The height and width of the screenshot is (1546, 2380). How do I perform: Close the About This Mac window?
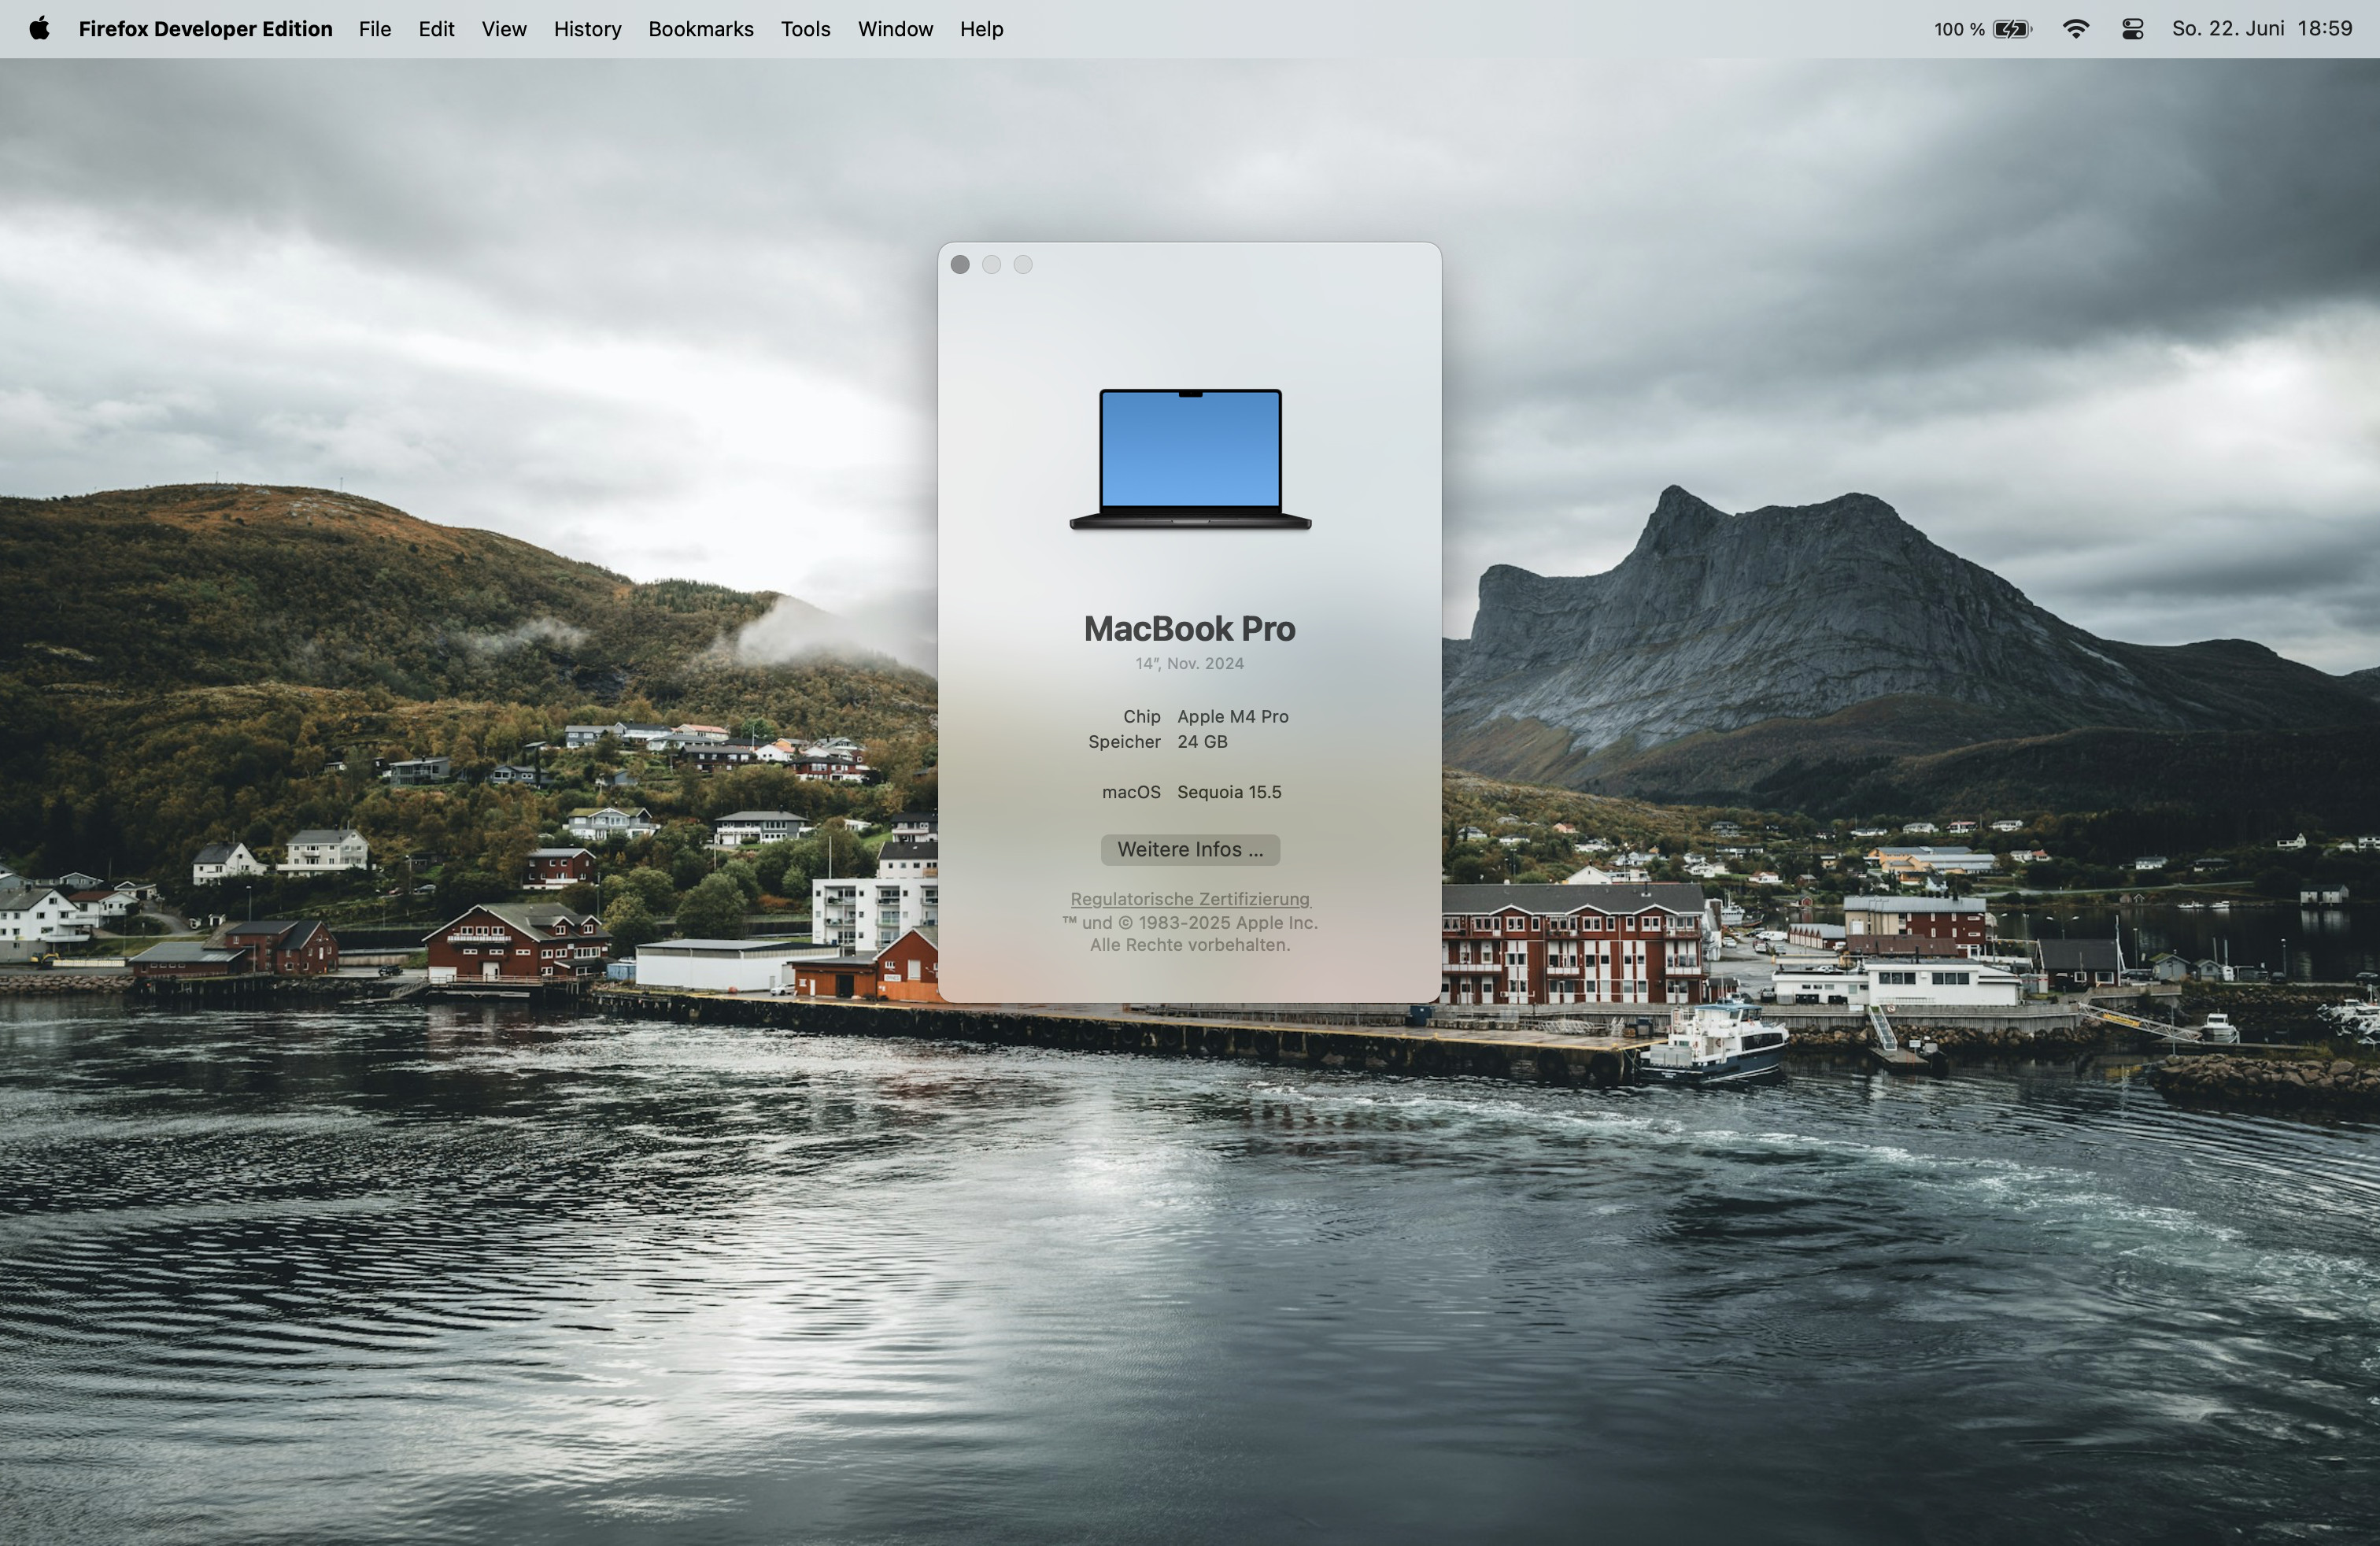point(960,264)
